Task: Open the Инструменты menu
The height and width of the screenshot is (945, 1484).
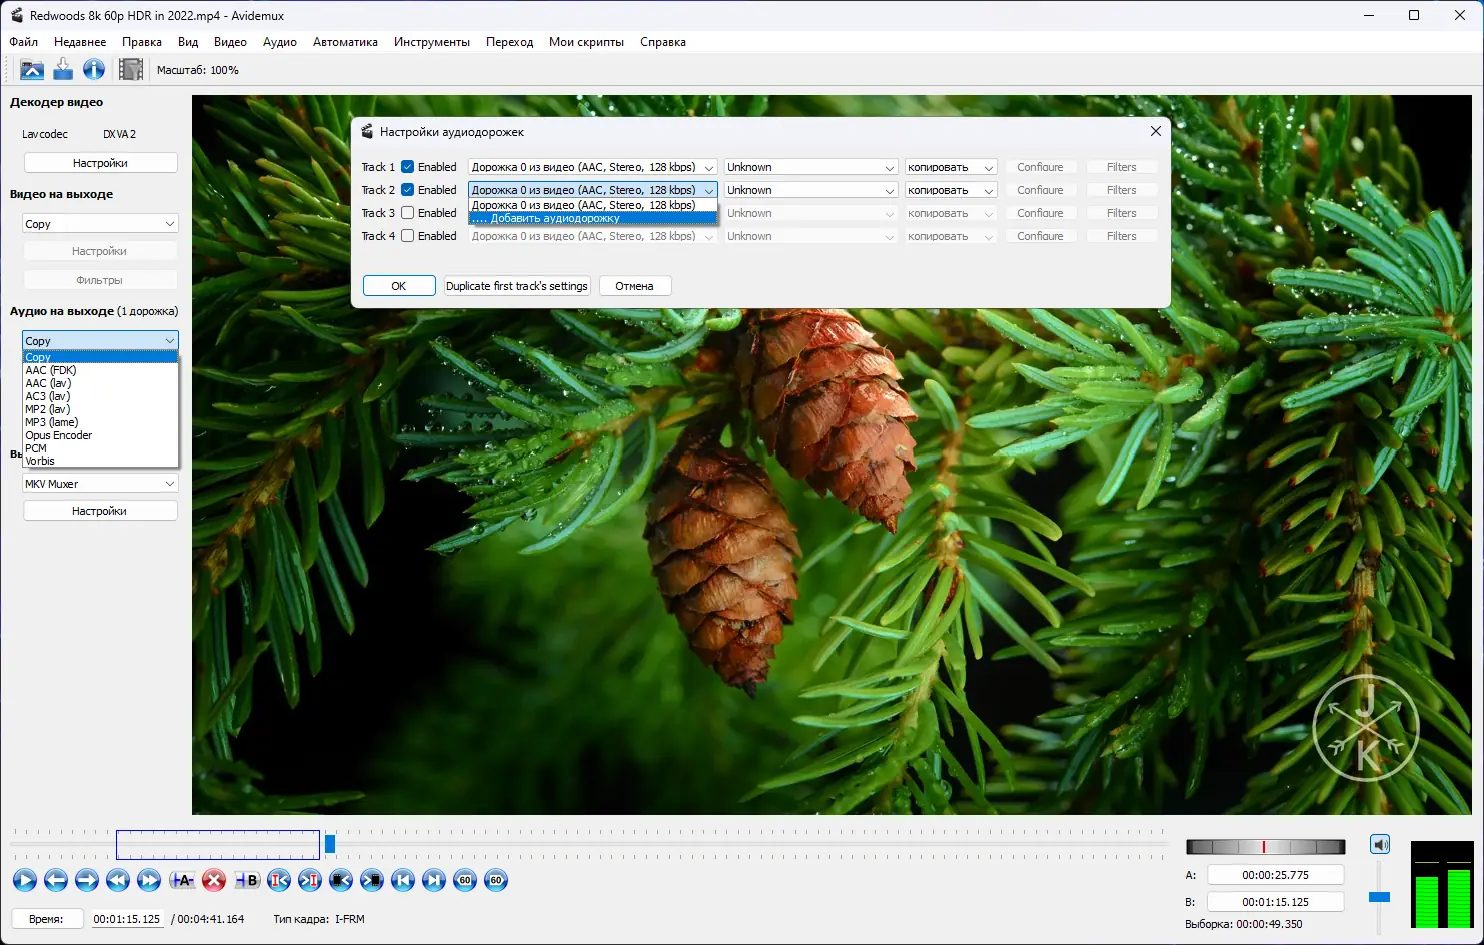Action: coord(431,42)
